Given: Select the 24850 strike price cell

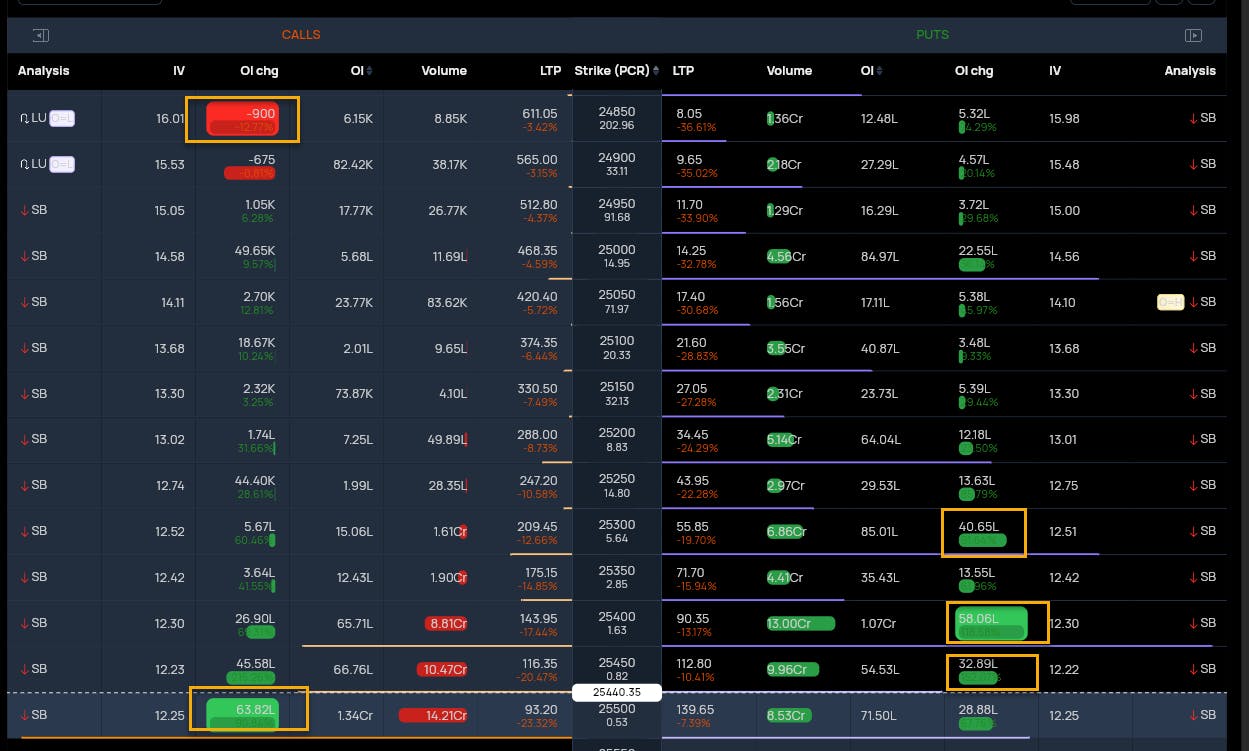Looking at the screenshot, I should point(616,118).
